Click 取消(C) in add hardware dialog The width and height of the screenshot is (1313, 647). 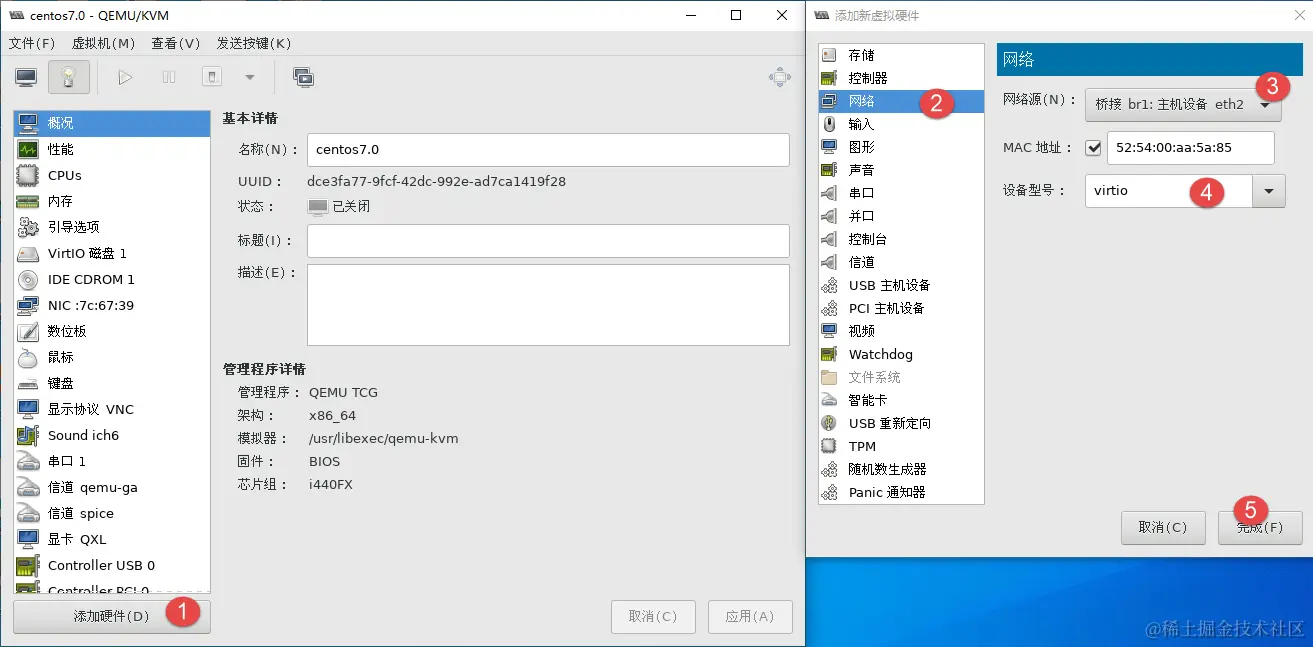[1163, 527]
